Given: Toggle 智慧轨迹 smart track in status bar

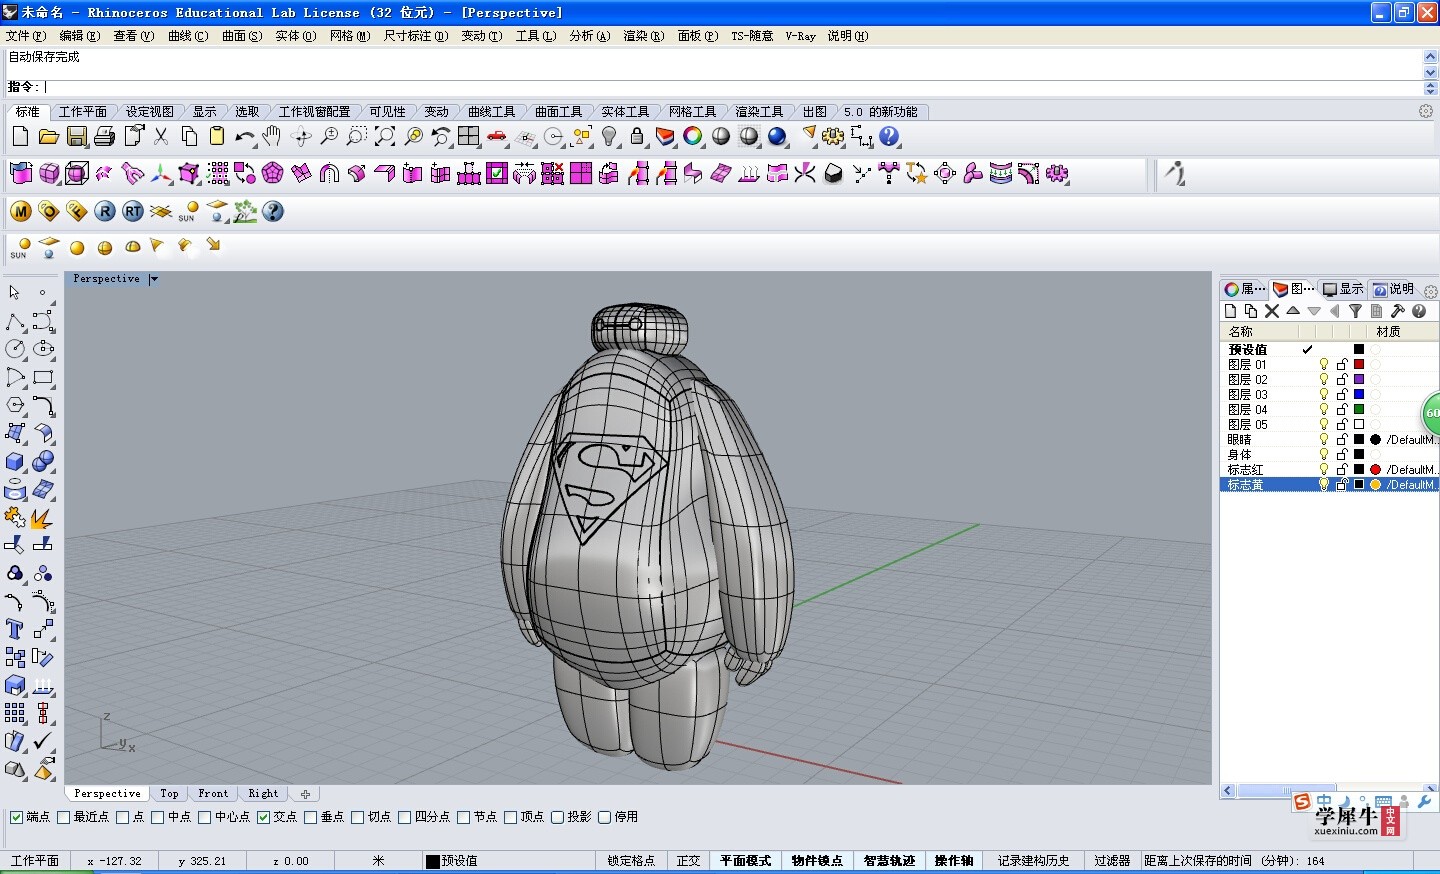Looking at the screenshot, I should coord(889,861).
